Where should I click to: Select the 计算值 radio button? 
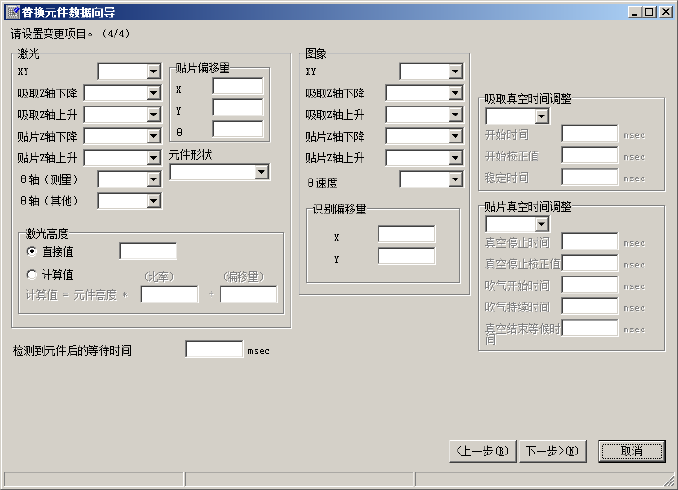[x=32, y=274]
